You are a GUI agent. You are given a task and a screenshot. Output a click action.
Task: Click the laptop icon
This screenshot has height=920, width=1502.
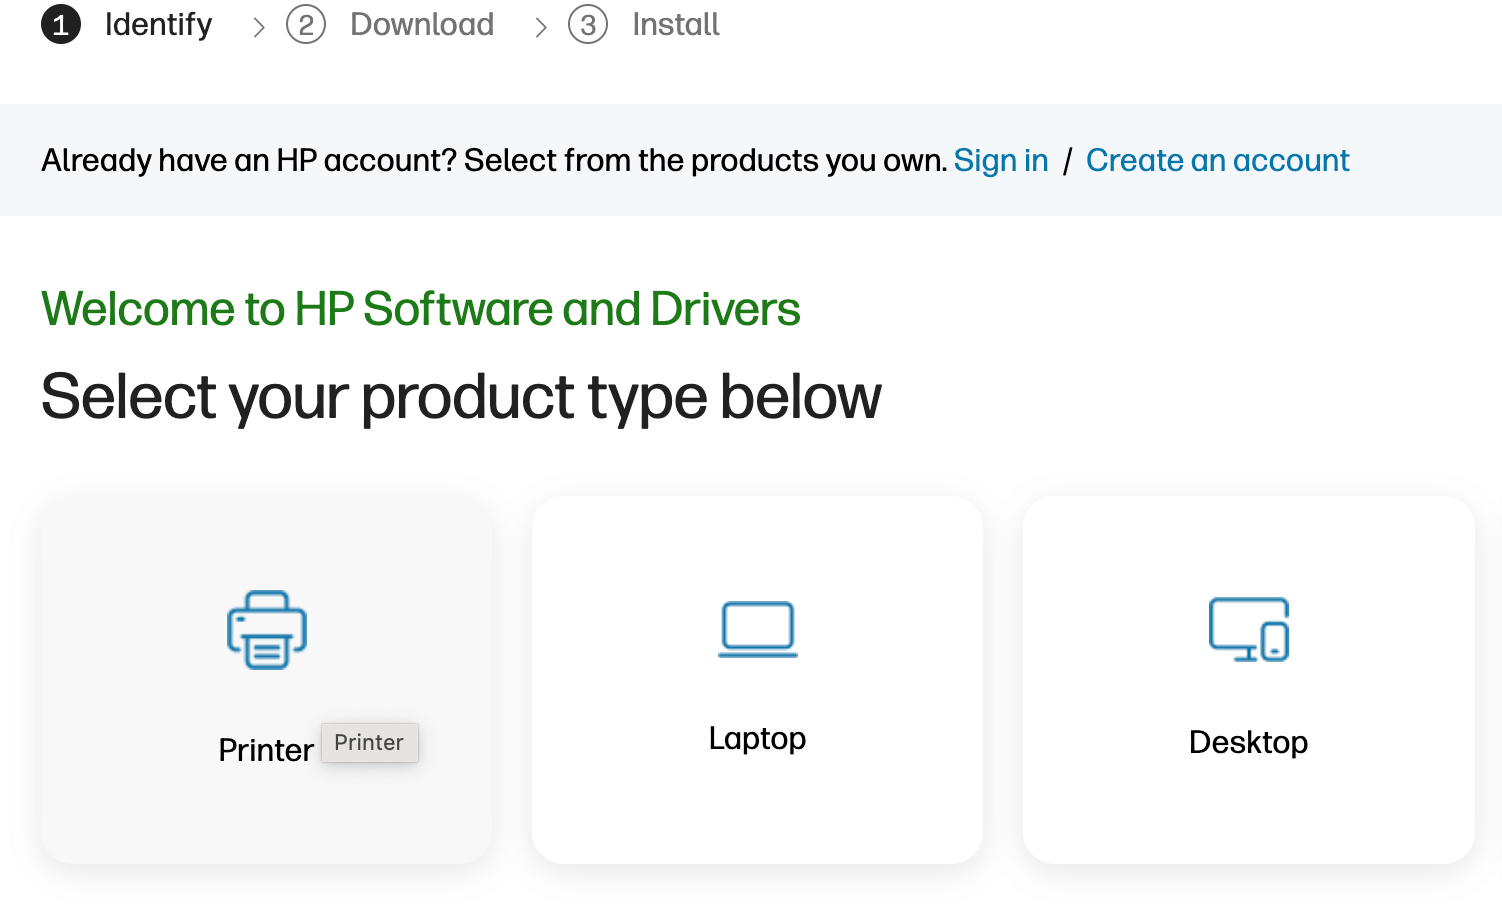tap(757, 629)
